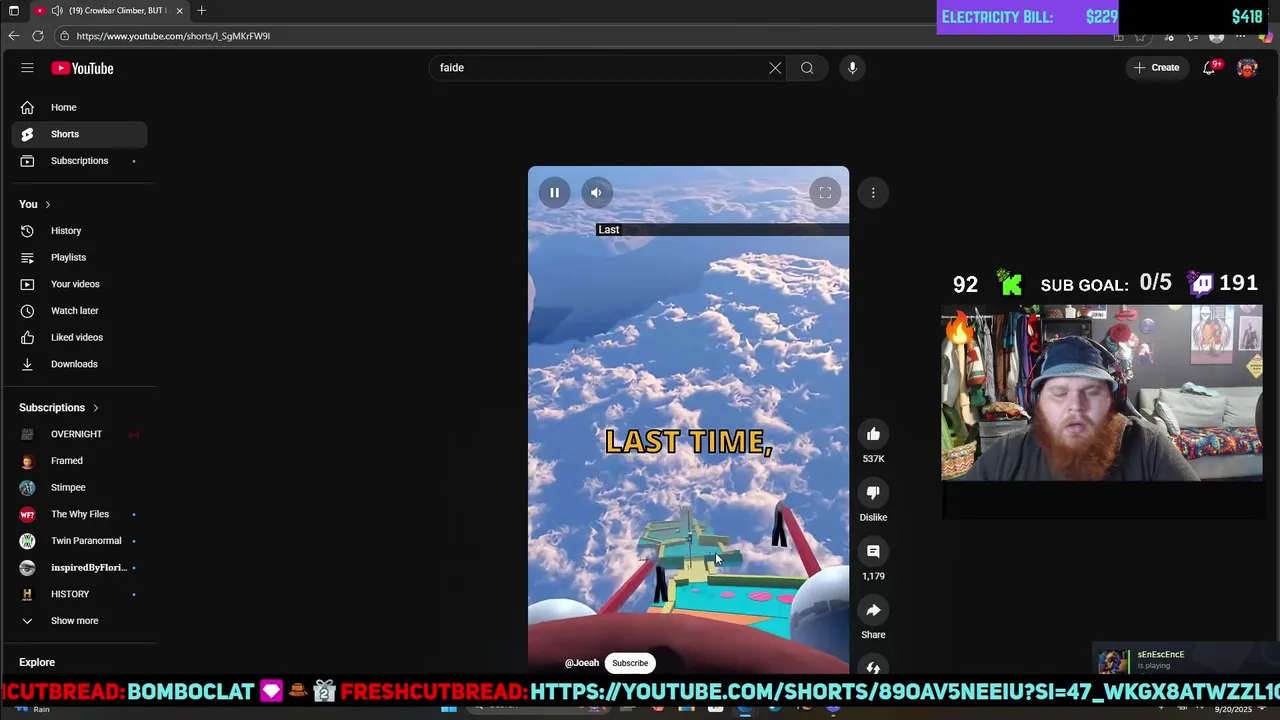Viewport: 1280px width, 720px height.
Task: Open the HISTORY channel subscription
Action: point(80,594)
